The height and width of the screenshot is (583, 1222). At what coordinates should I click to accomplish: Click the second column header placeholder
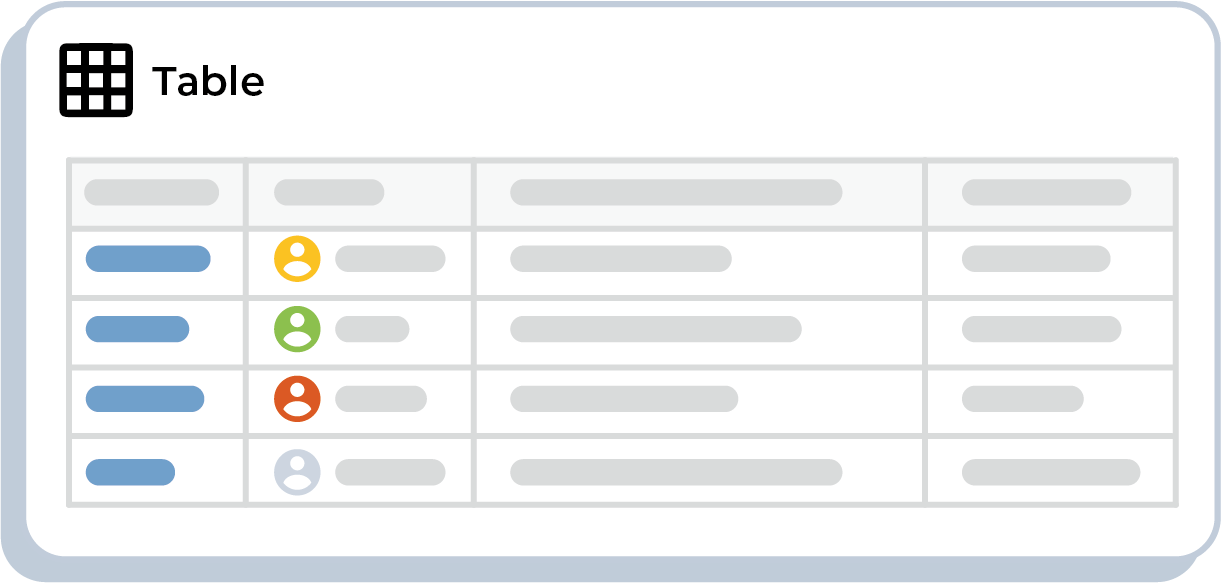click(x=329, y=192)
